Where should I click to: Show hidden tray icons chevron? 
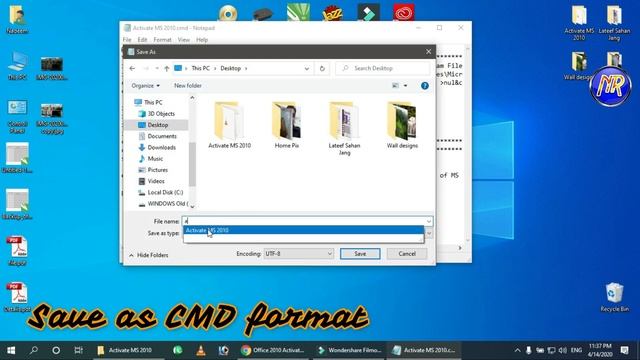[517, 350]
